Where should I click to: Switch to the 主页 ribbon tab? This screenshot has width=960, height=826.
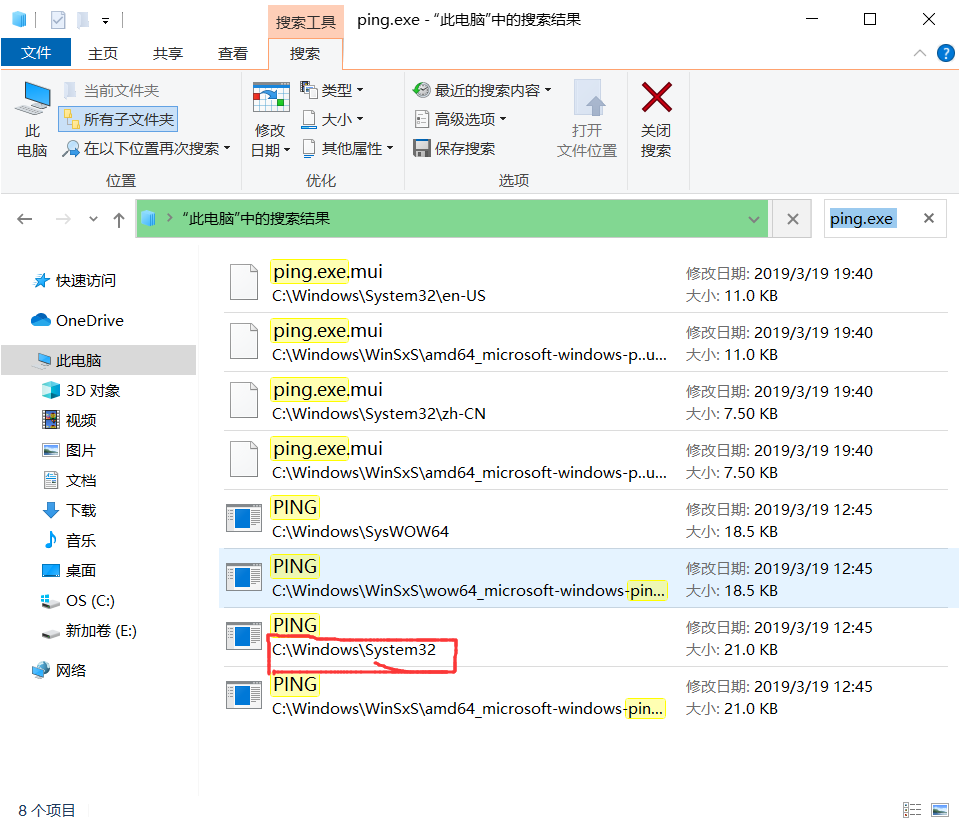103,53
